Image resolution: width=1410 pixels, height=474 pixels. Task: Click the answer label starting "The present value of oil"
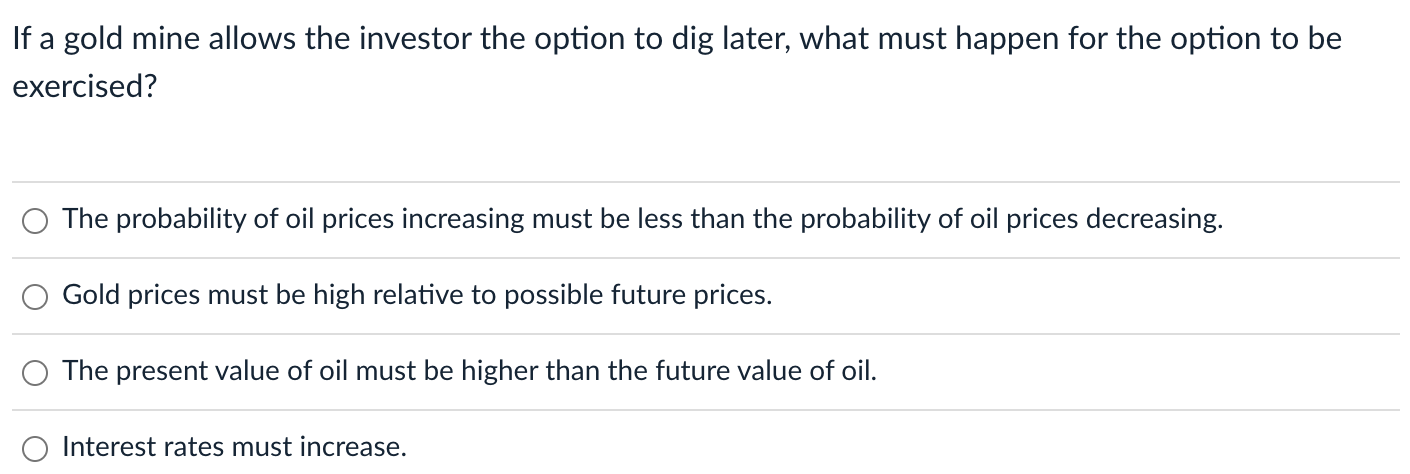(x=470, y=371)
